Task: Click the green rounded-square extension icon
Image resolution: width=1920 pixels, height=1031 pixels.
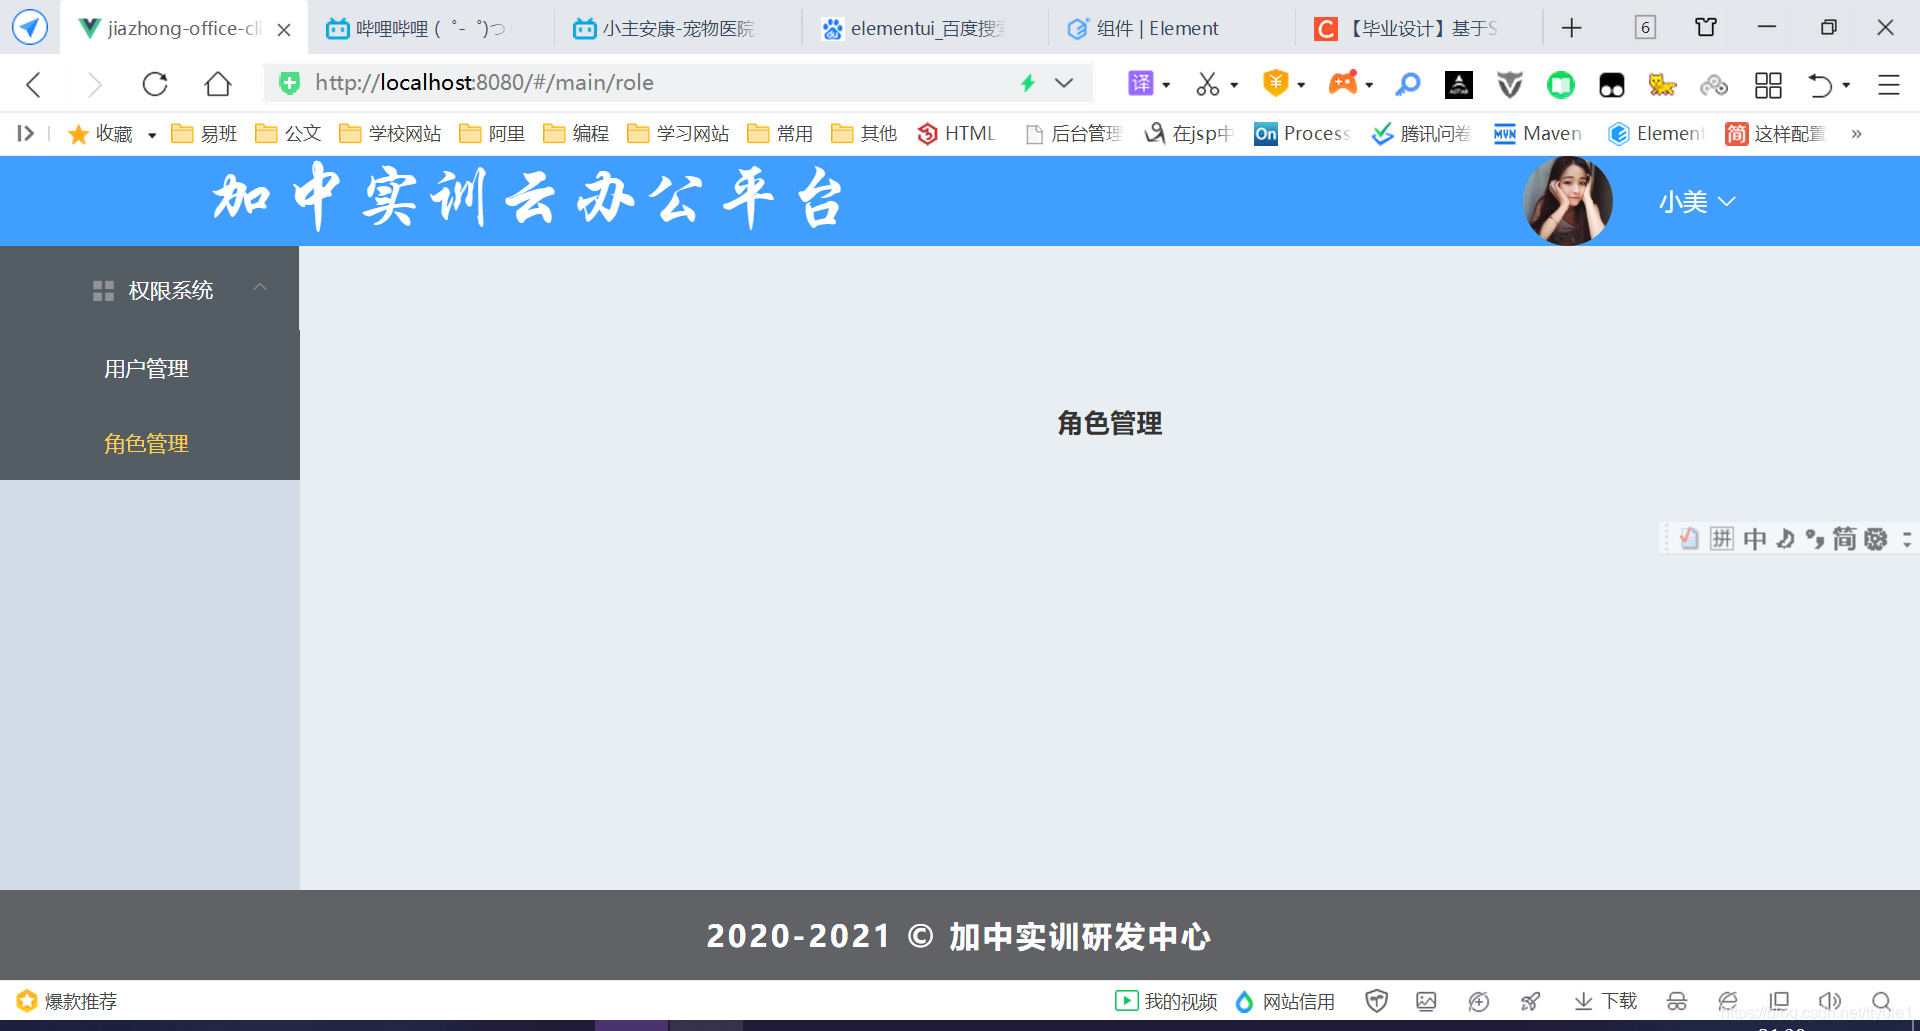Action: coord(1561,85)
